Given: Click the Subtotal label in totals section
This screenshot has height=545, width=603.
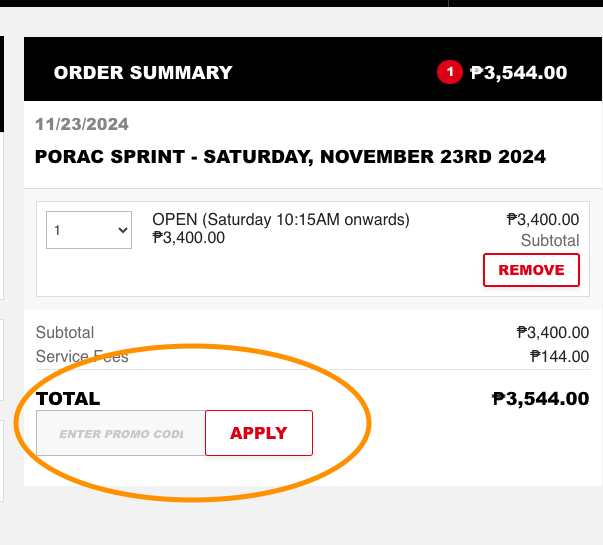Looking at the screenshot, I should pos(65,332).
